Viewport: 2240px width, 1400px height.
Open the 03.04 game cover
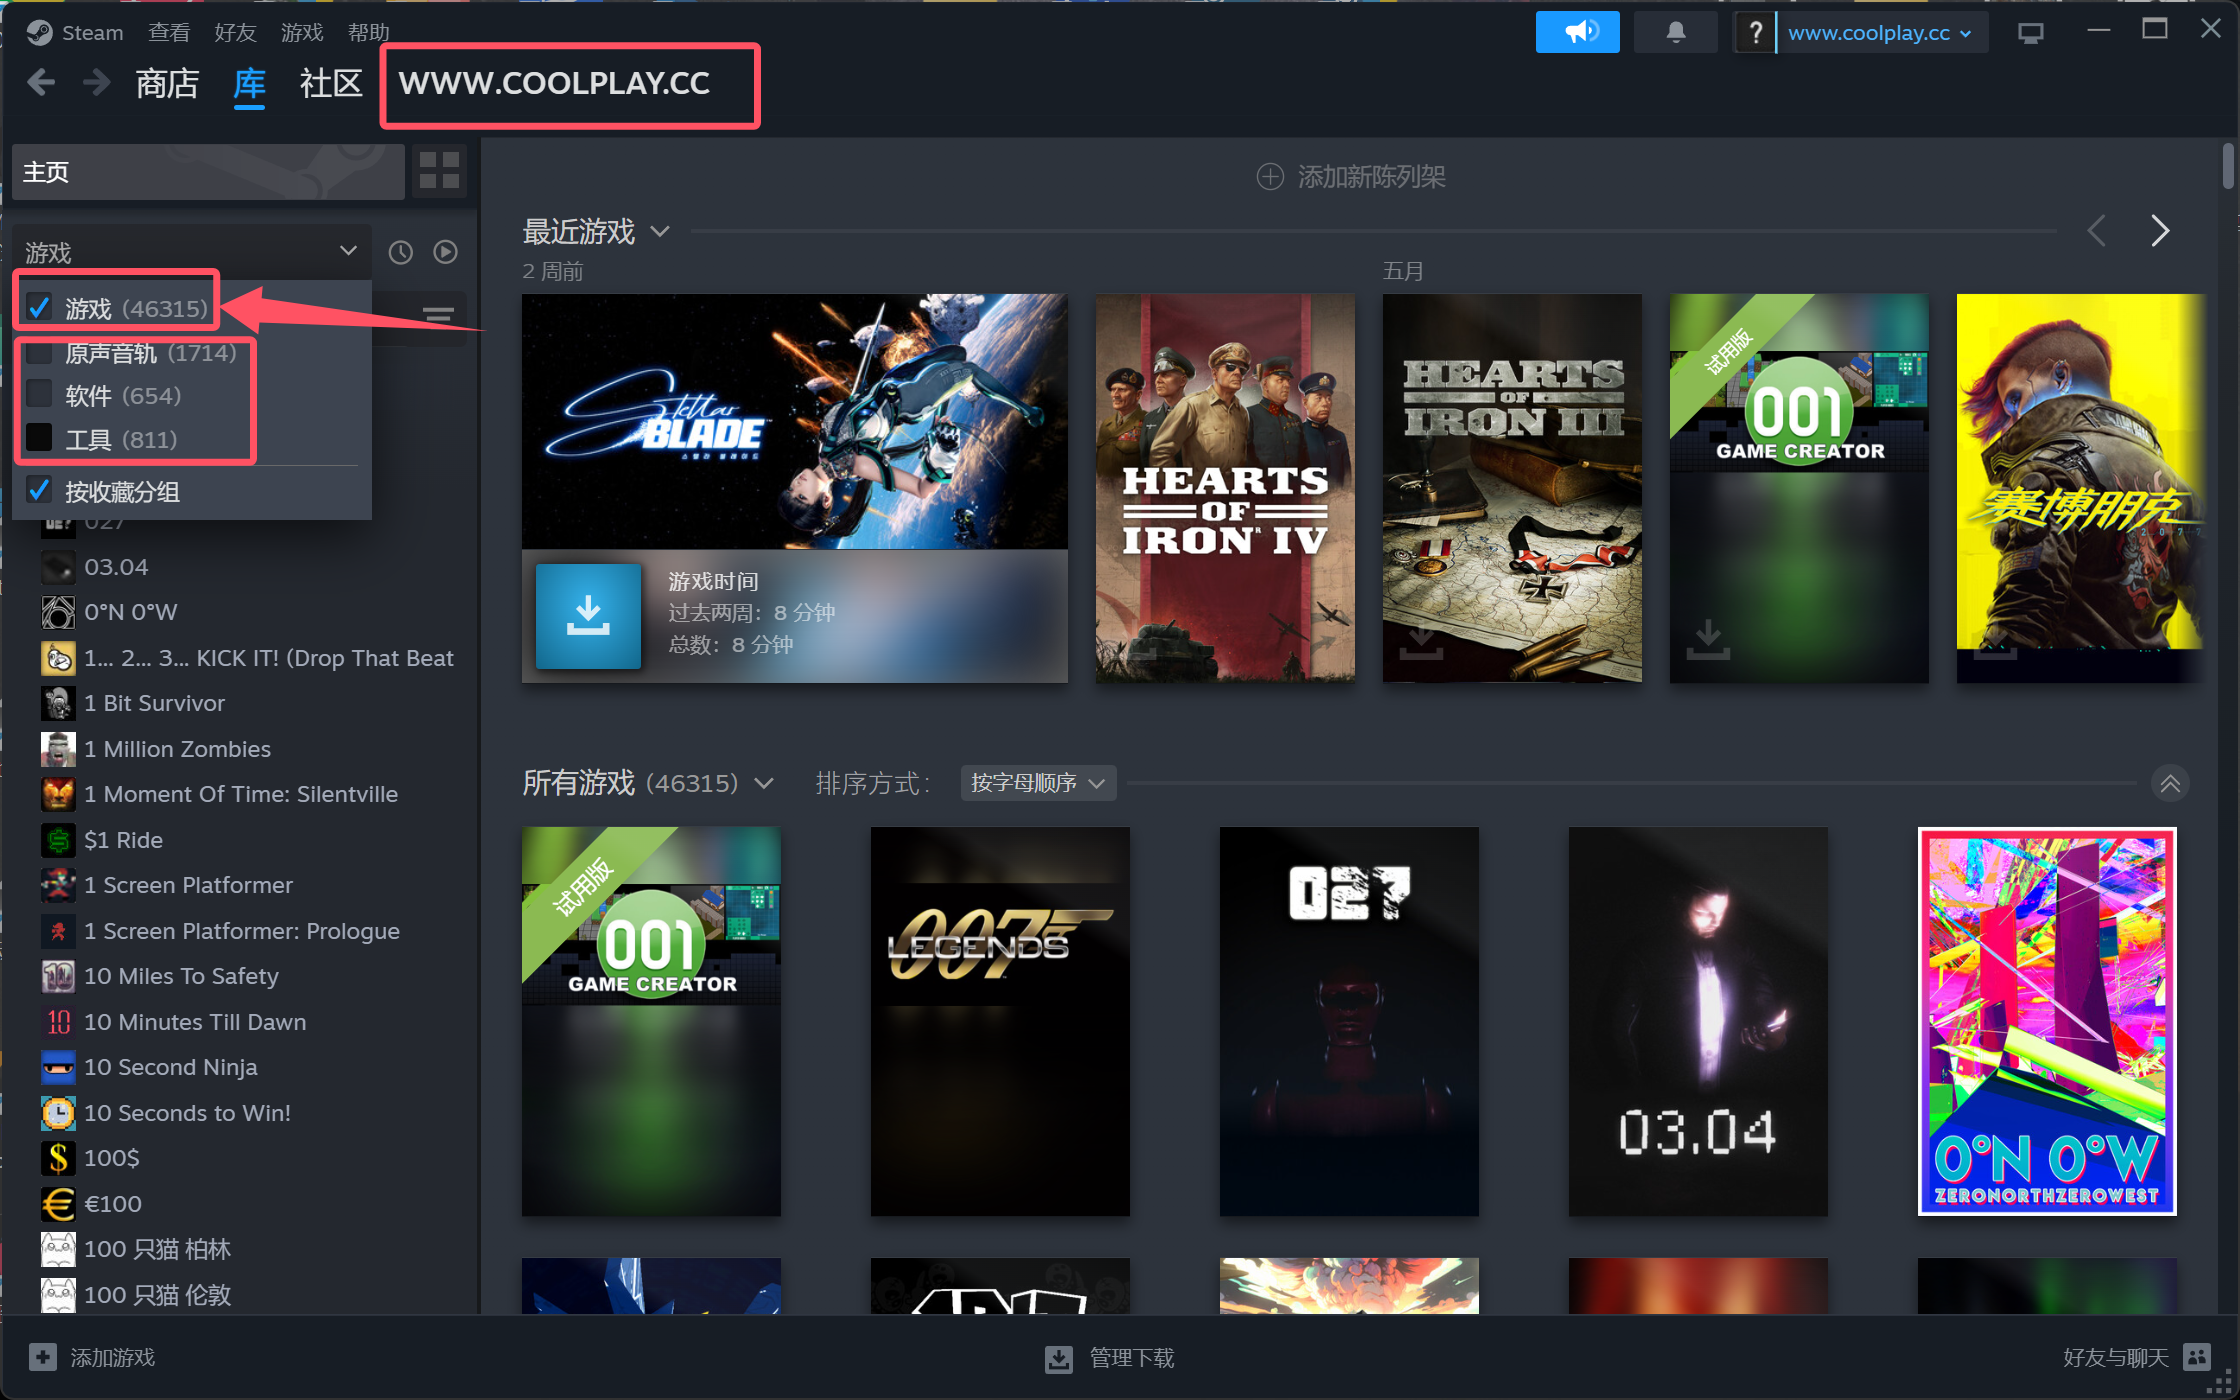1698,1021
